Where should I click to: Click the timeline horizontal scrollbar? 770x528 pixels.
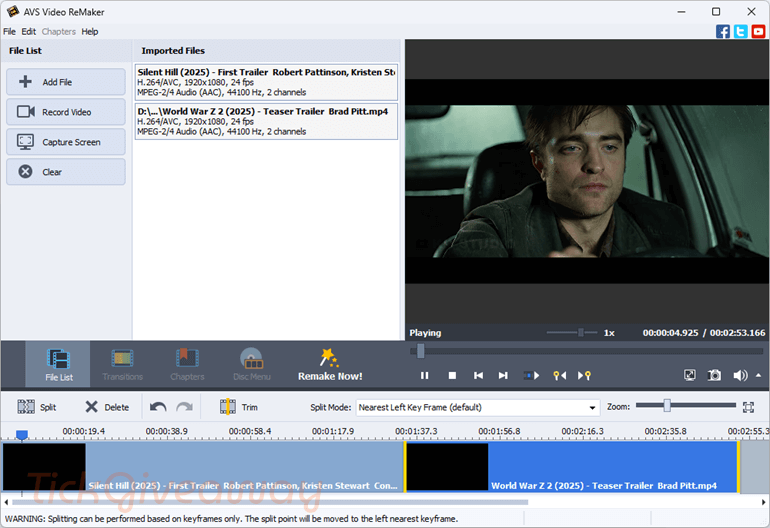click(270, 502)
